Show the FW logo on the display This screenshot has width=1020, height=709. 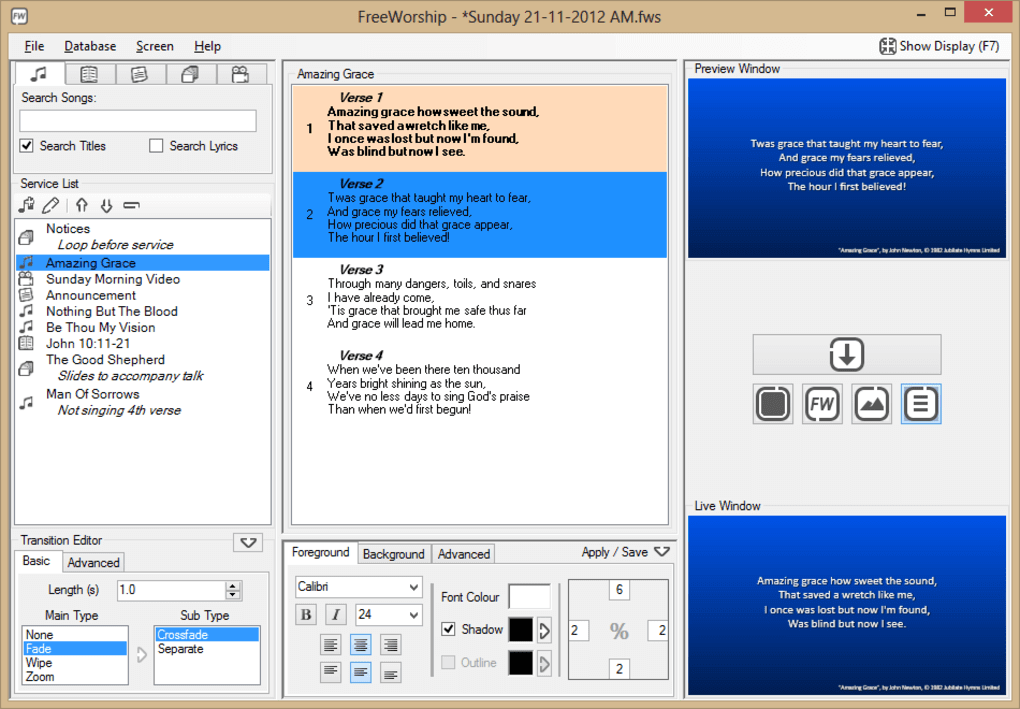(821, 404)
